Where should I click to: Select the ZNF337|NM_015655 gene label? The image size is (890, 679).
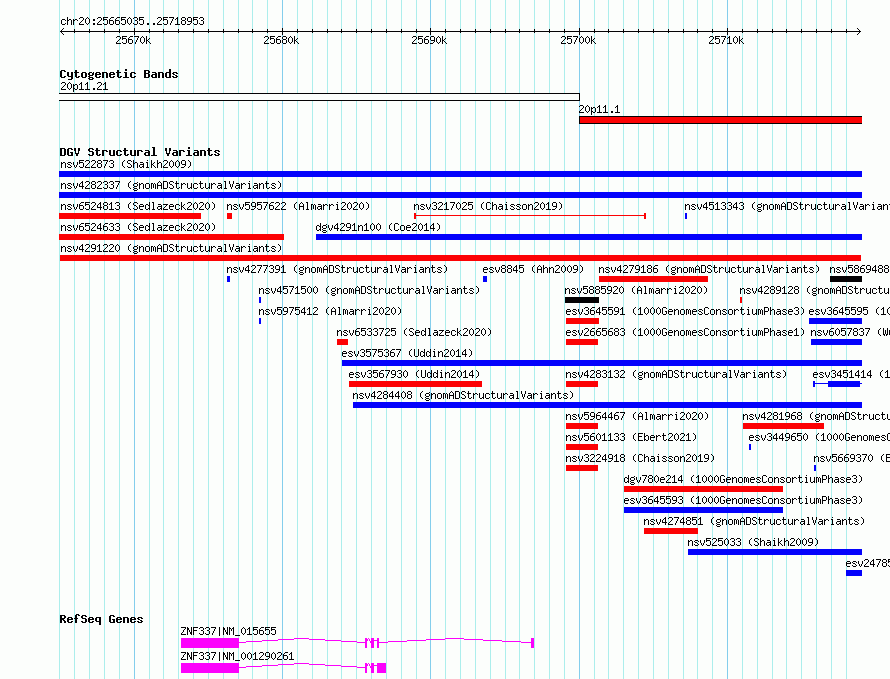pos(228,631)
